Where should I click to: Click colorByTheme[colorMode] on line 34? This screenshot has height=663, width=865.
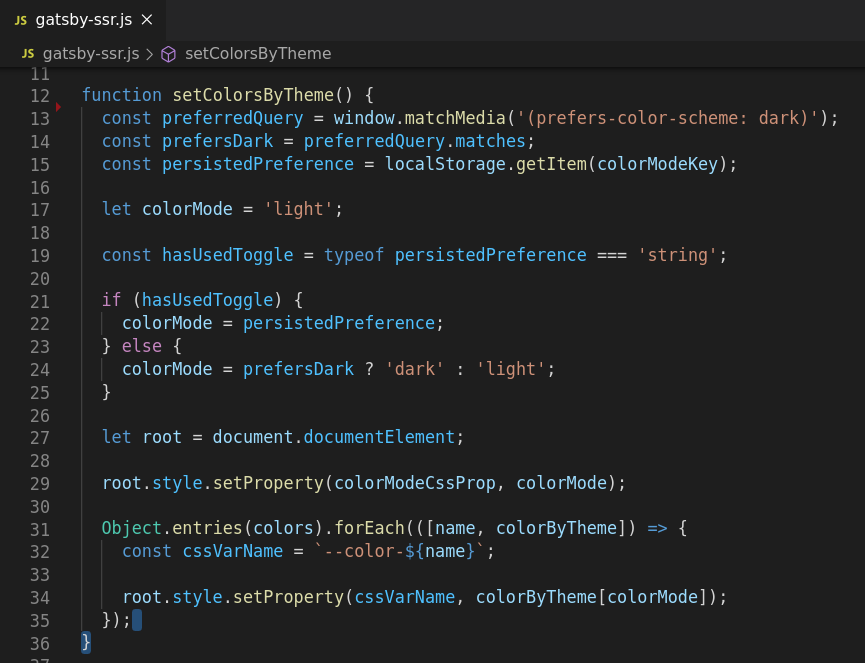[592, 597]
